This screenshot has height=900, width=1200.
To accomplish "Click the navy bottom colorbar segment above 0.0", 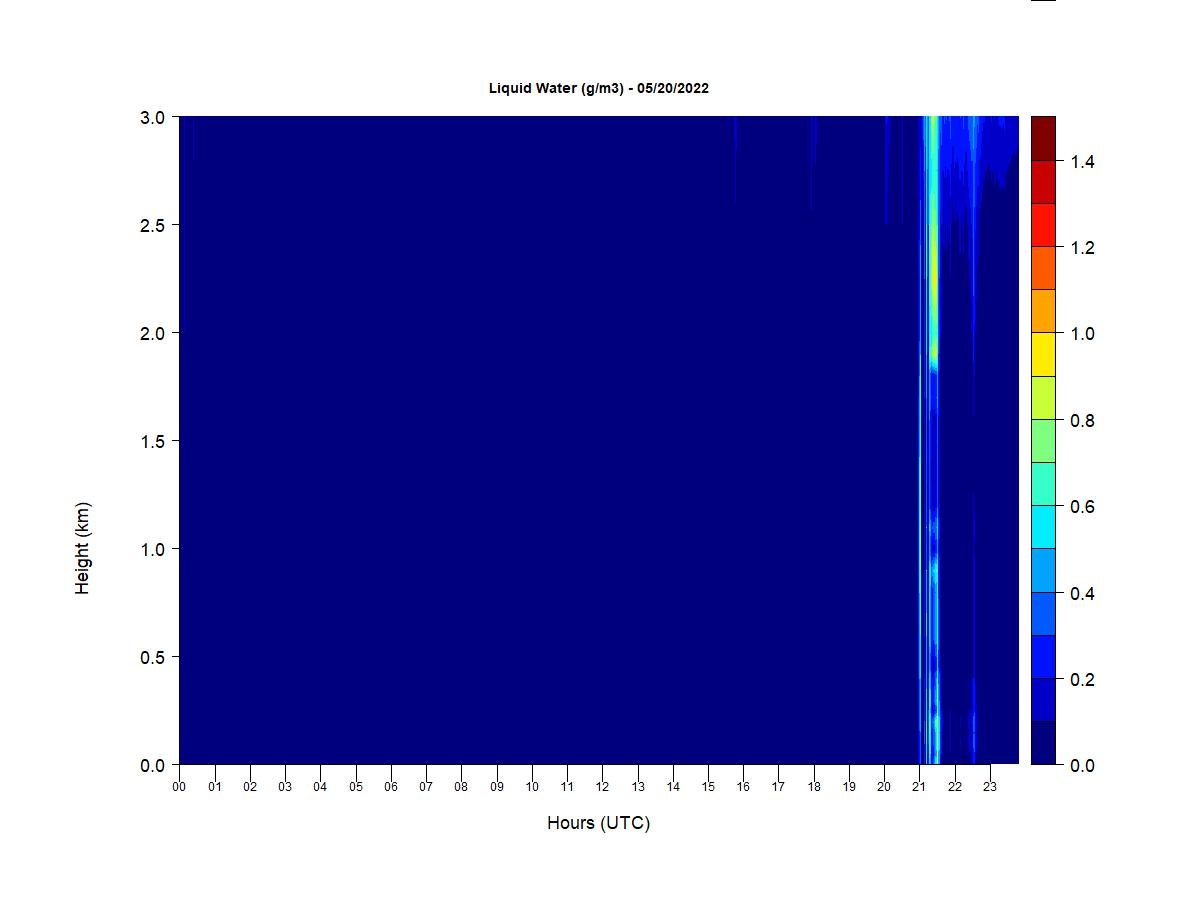I will click(1043, 743).
